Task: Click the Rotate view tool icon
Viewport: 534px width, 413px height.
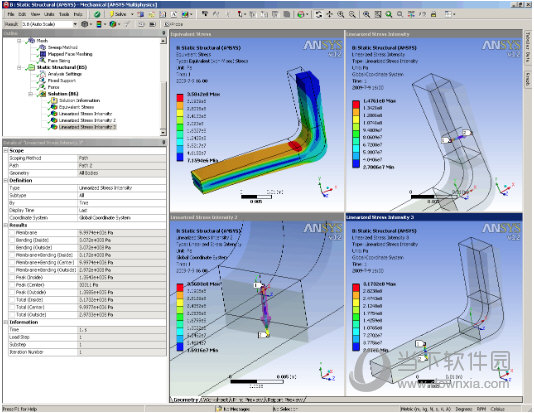Action: pyautogui.click(x=319, y=14)
